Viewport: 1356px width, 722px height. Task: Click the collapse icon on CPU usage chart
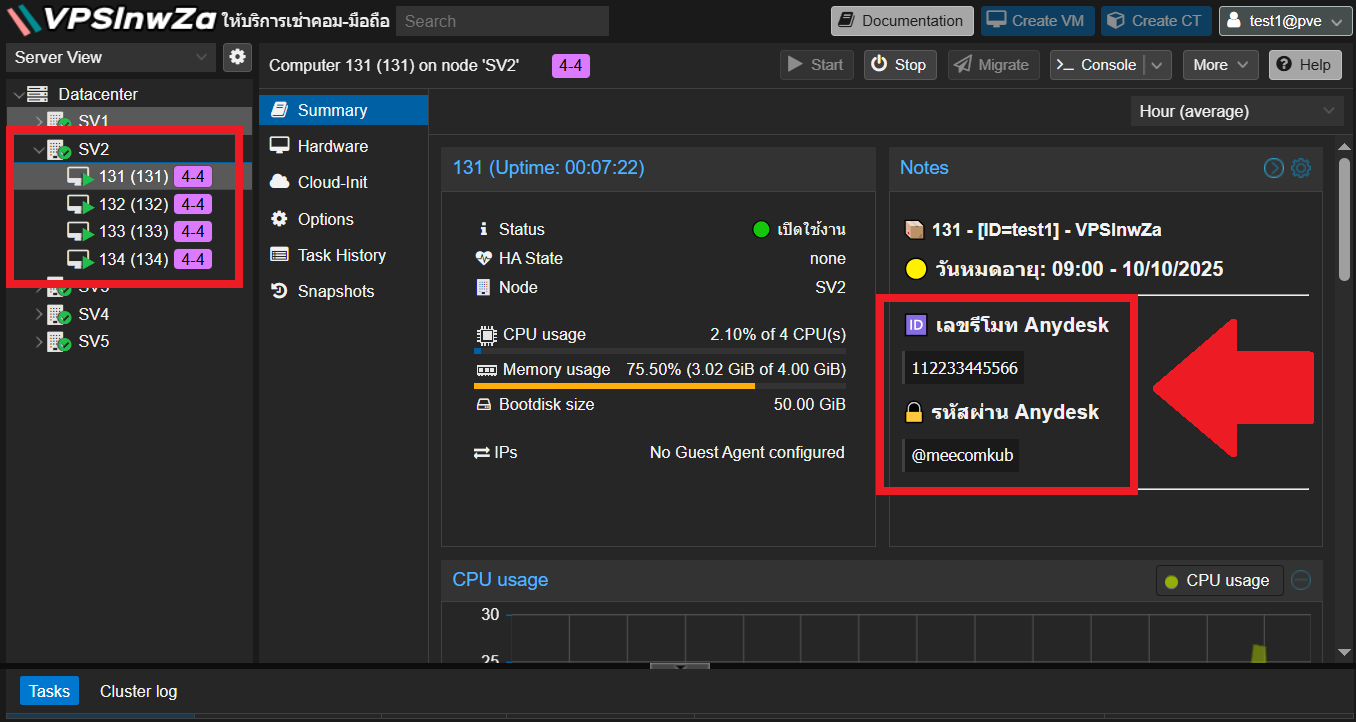pos(1301,580)
